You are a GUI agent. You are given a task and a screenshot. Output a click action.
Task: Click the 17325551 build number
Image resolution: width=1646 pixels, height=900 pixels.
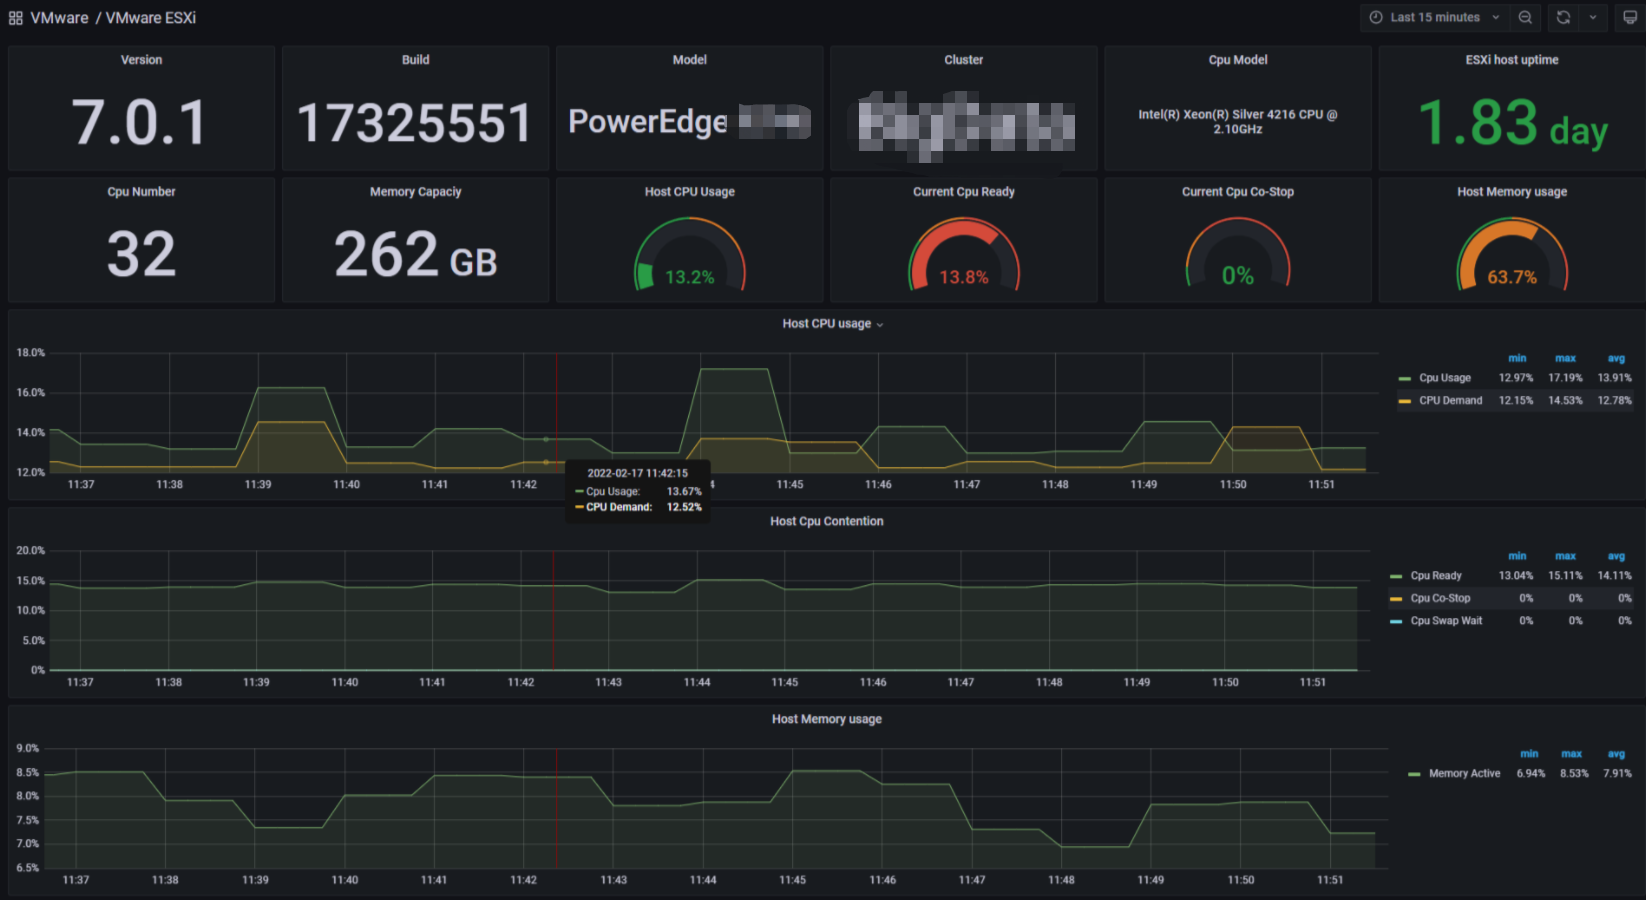tap(415, 123)
